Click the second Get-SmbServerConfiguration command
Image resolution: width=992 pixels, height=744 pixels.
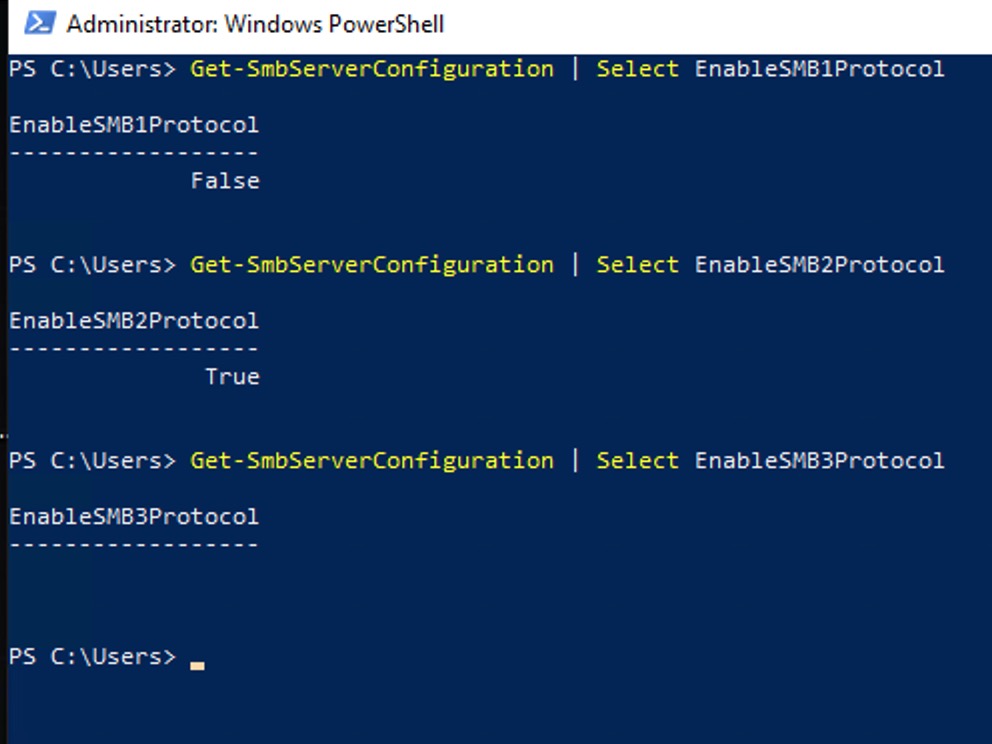371,265
